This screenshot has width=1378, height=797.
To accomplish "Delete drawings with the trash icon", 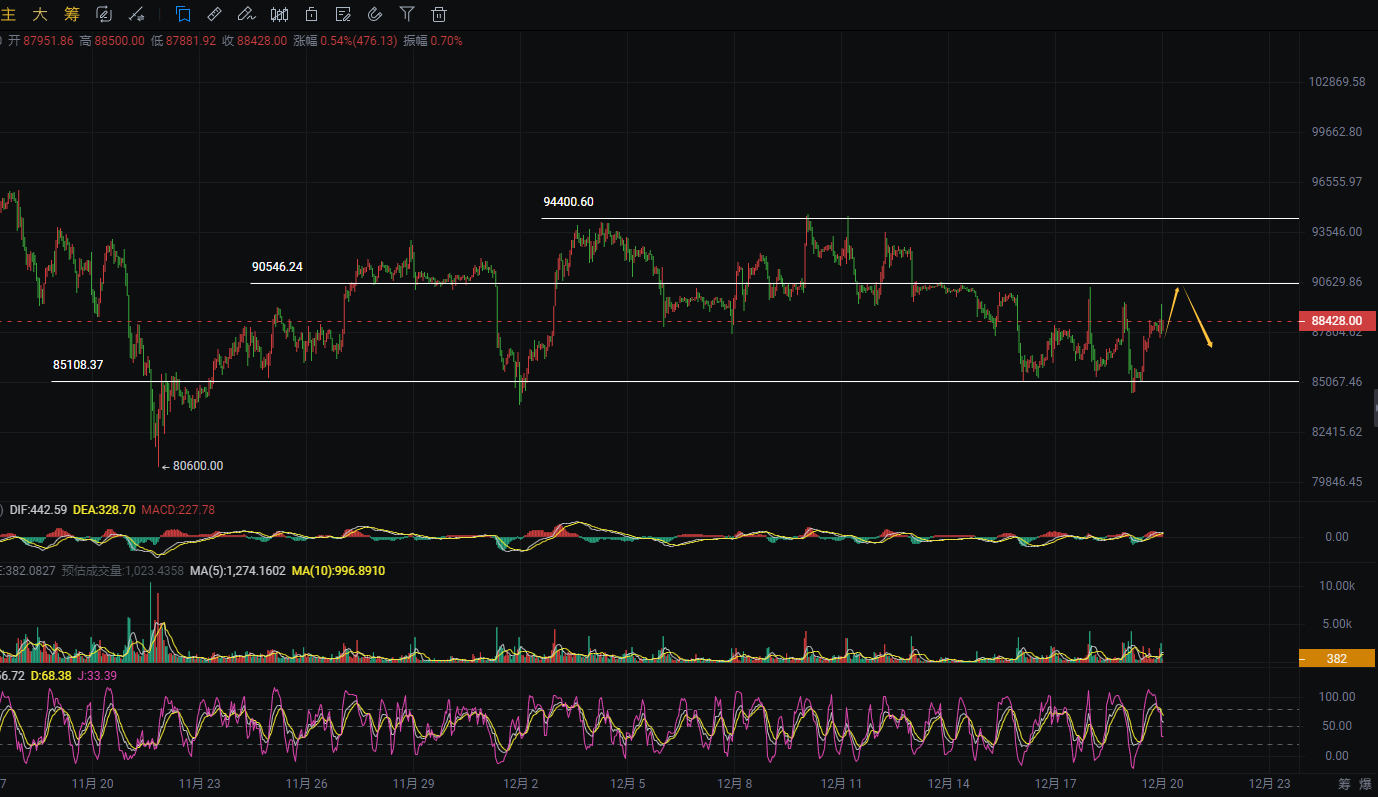I will pyautogui.click(x=438, y=14).
